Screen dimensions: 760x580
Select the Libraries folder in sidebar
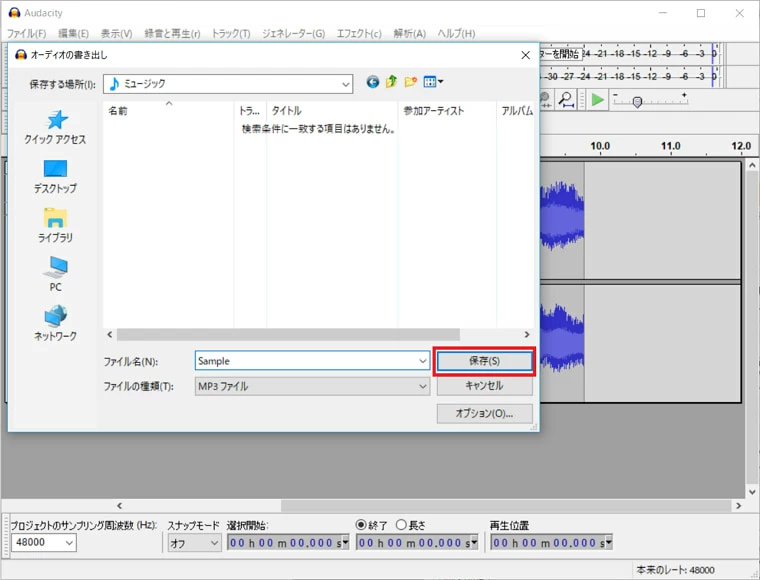point(55,219)
